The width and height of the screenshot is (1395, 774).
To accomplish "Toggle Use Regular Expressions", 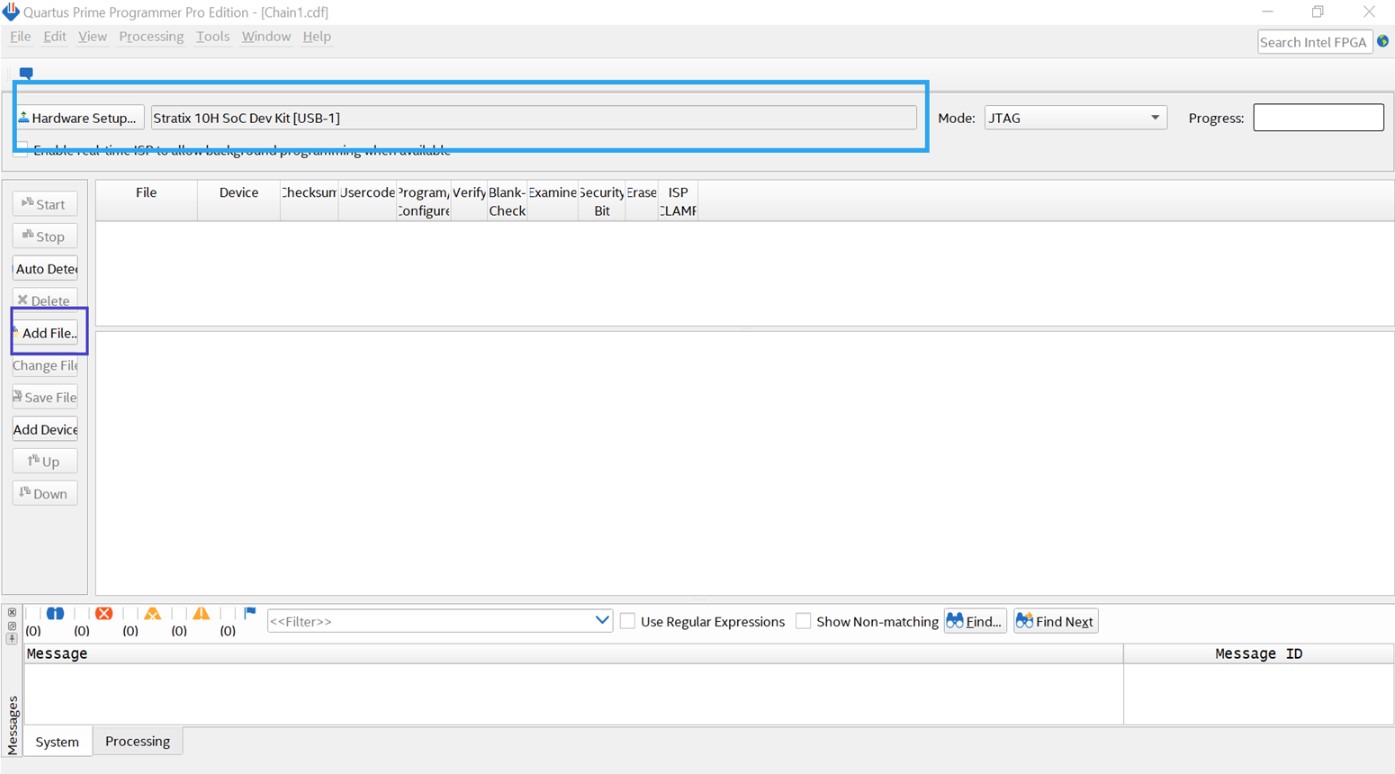I will (628, 621).
